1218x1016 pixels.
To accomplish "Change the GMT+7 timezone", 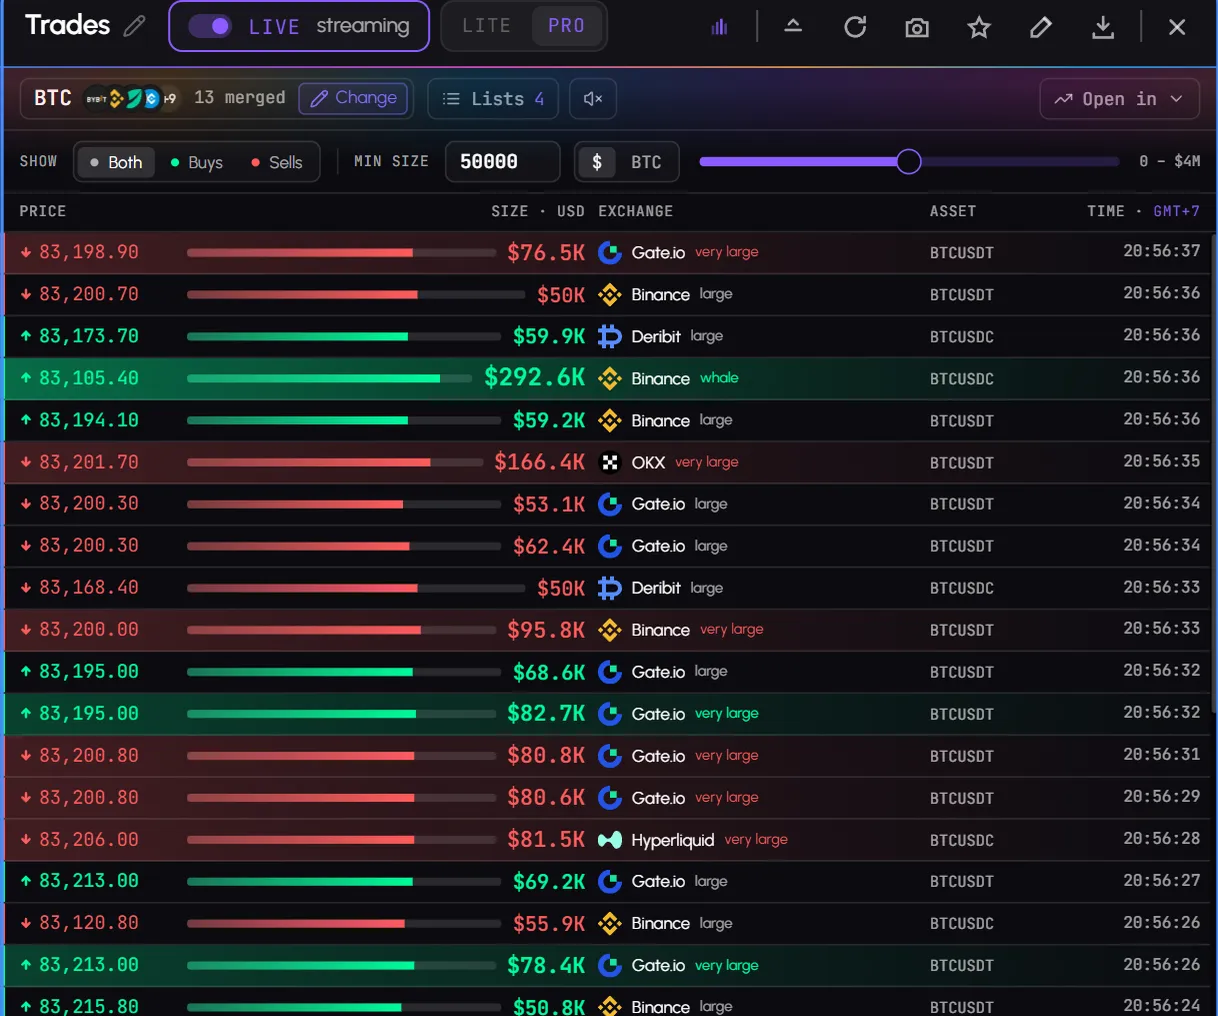I will 1176,211.
